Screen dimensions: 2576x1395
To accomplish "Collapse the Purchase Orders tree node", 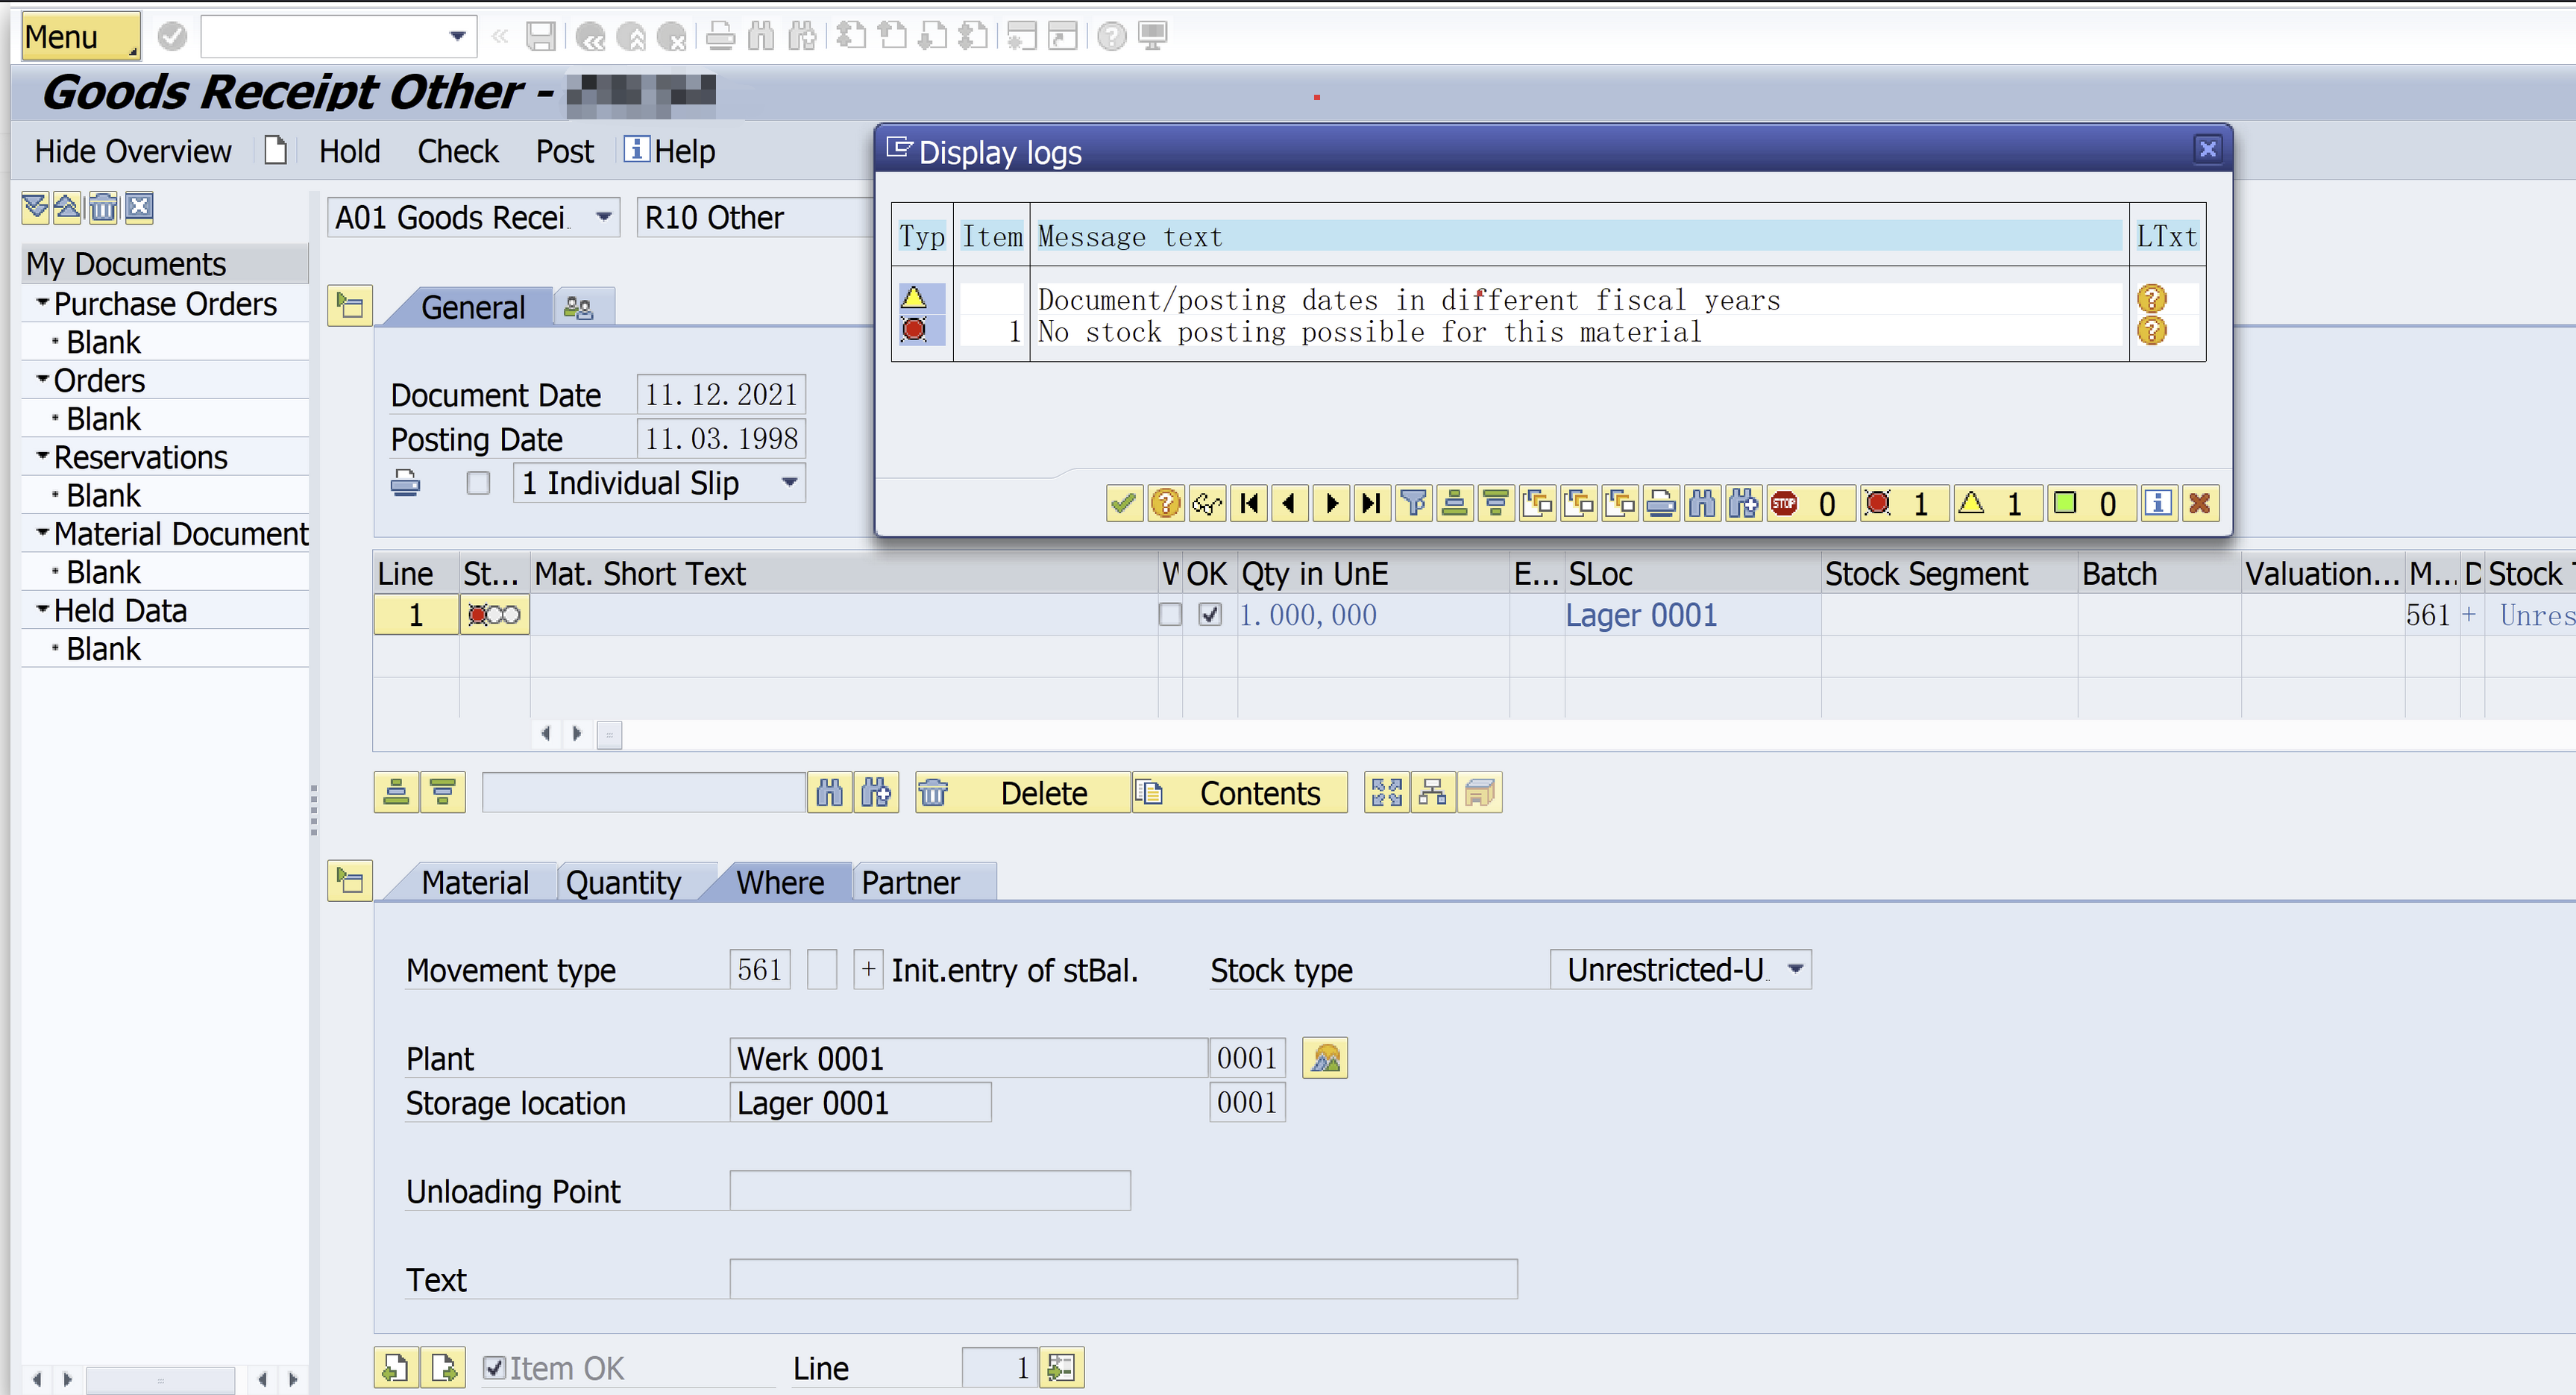I will 42,302.
